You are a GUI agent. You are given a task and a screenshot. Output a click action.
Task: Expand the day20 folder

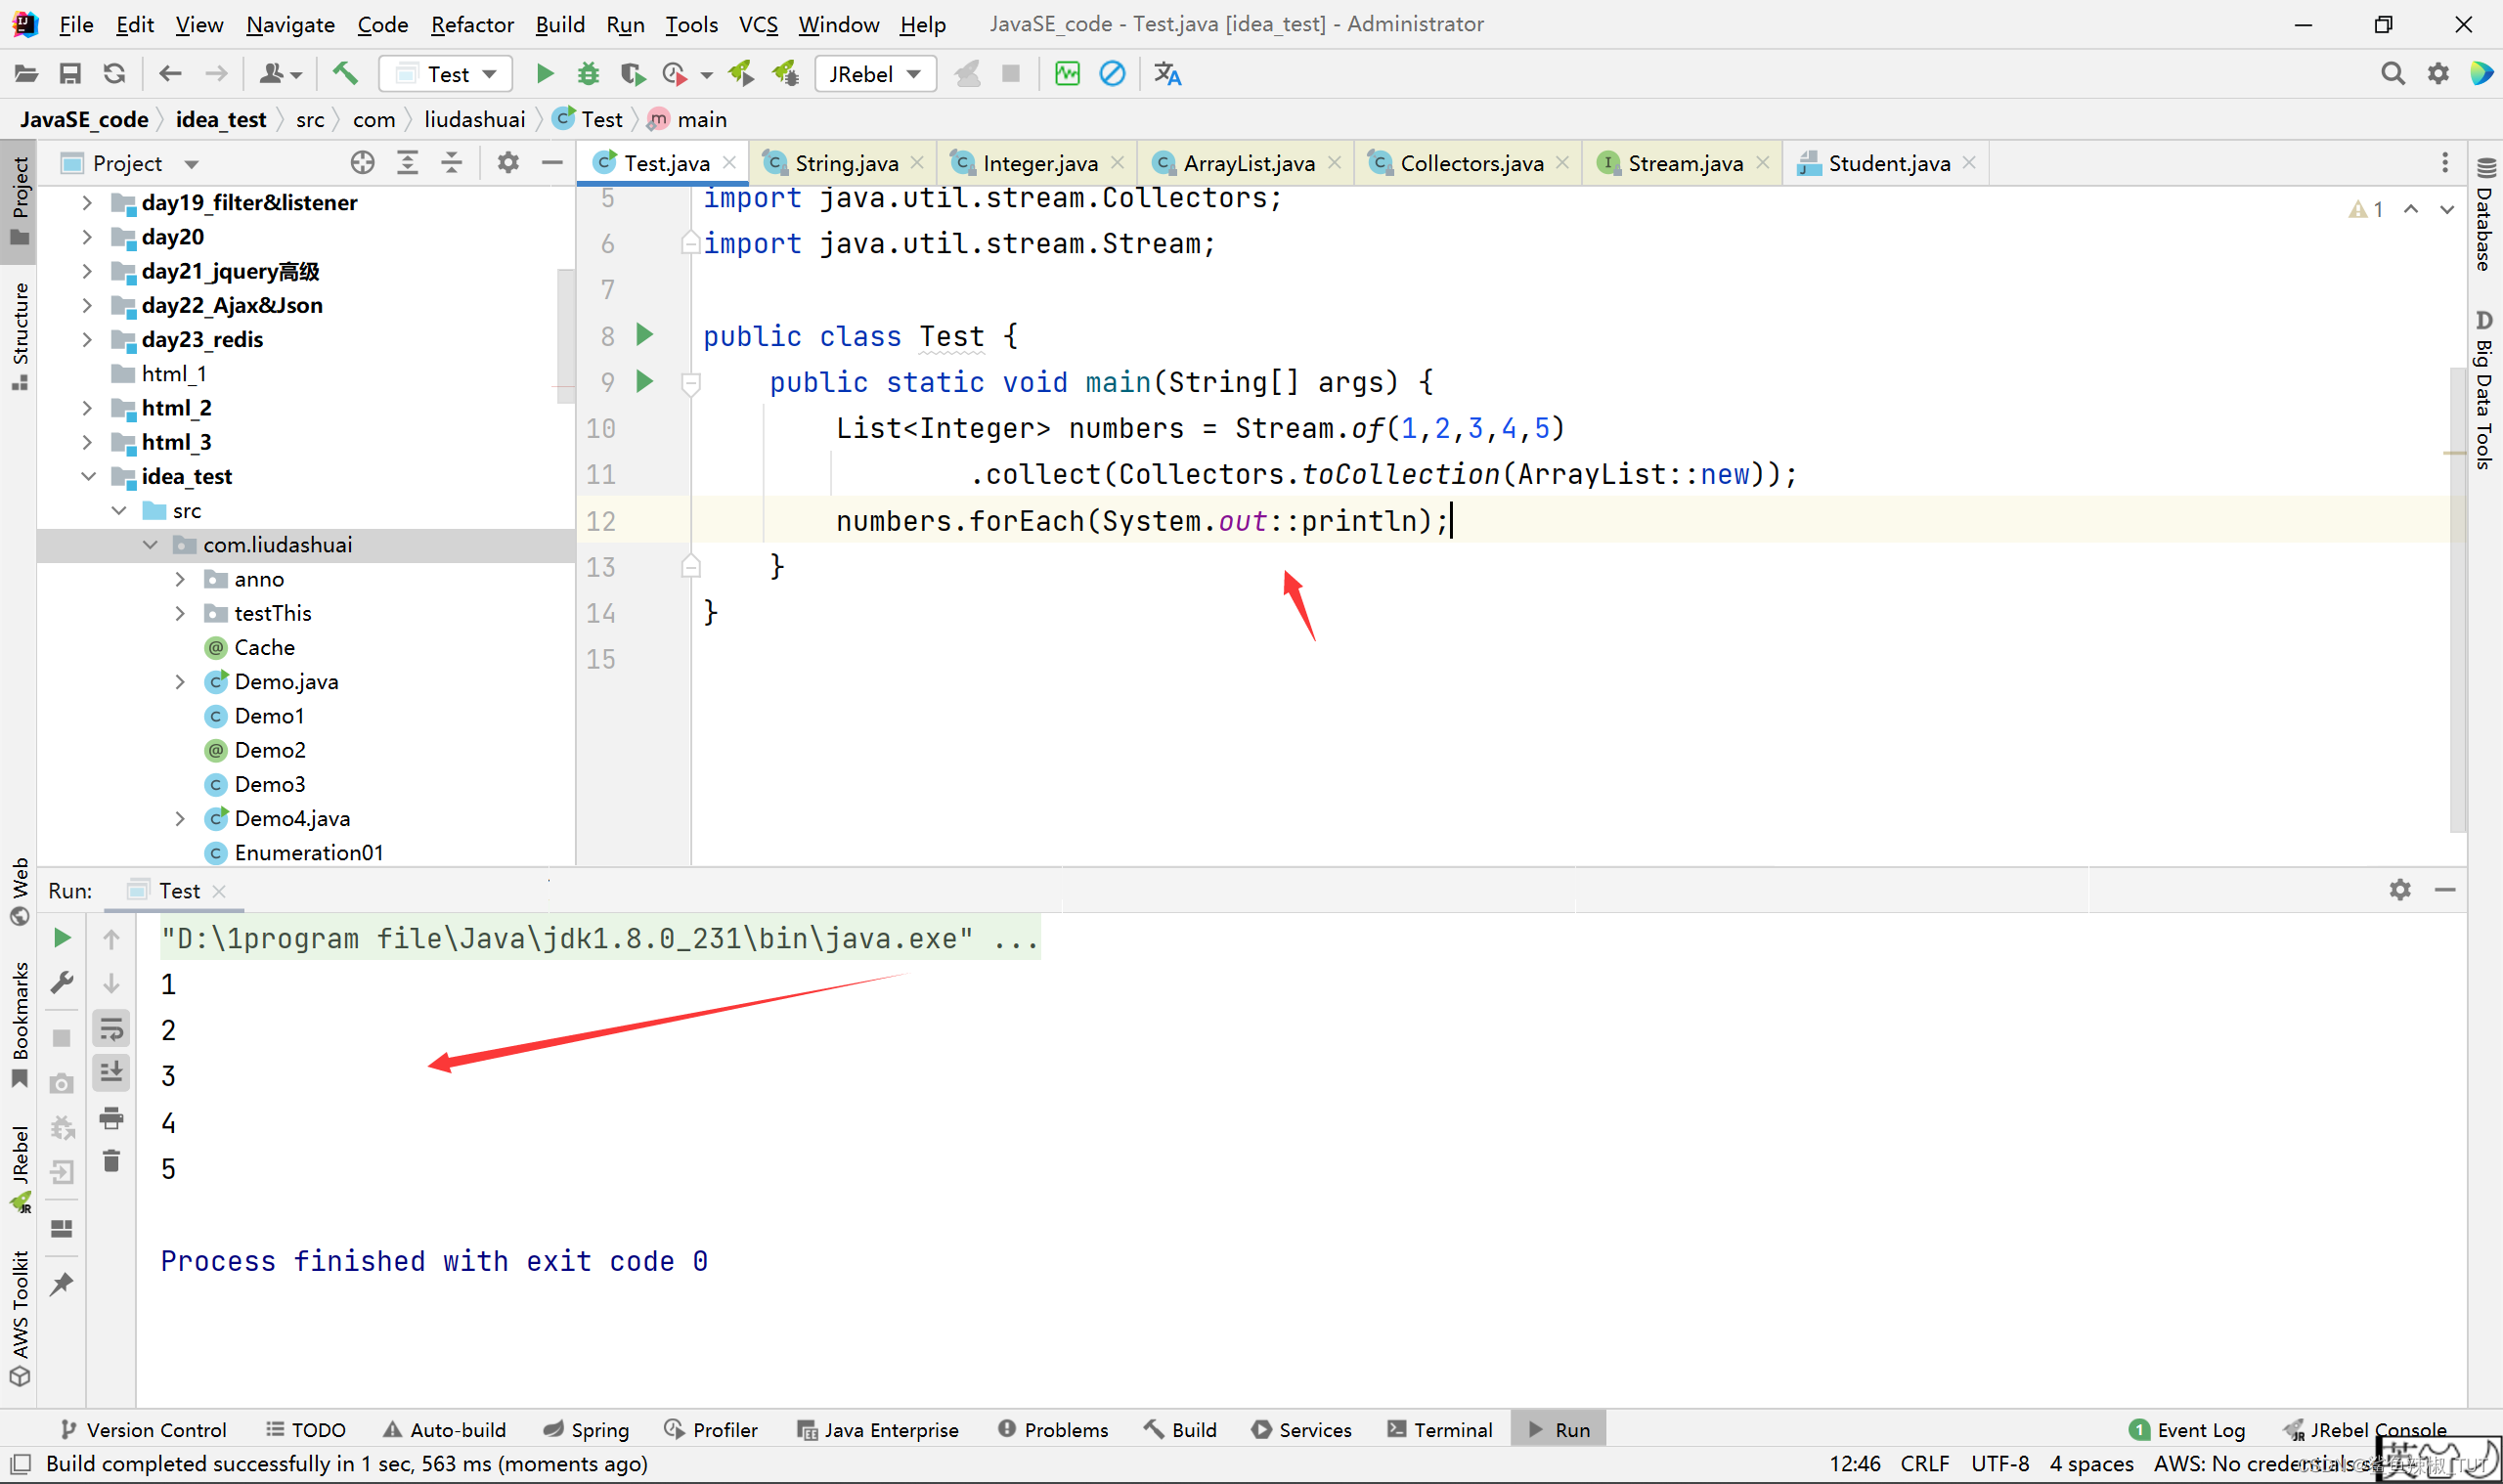[87, 237]
